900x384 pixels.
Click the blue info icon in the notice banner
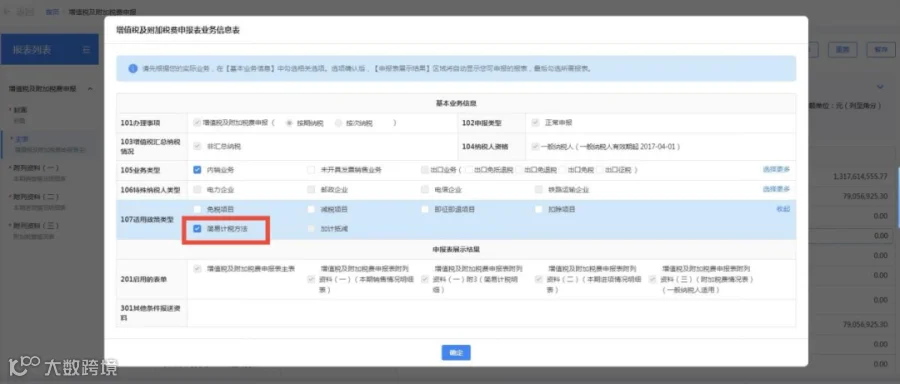pyautogui.click(x=133, y=68)
